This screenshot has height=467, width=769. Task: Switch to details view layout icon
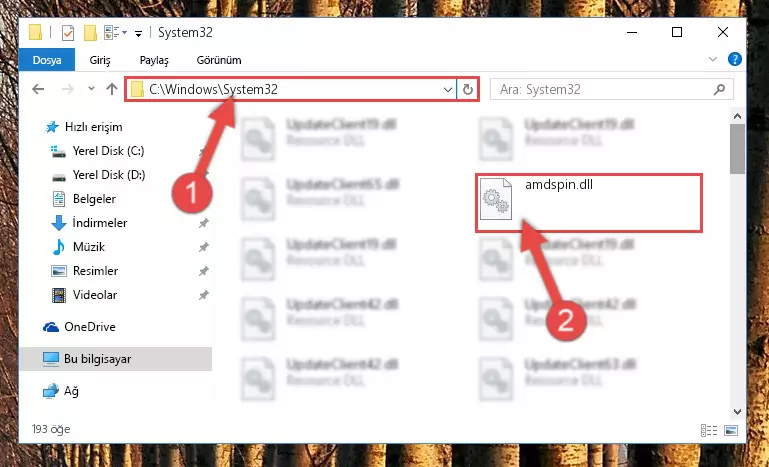(x=709, y=430)
